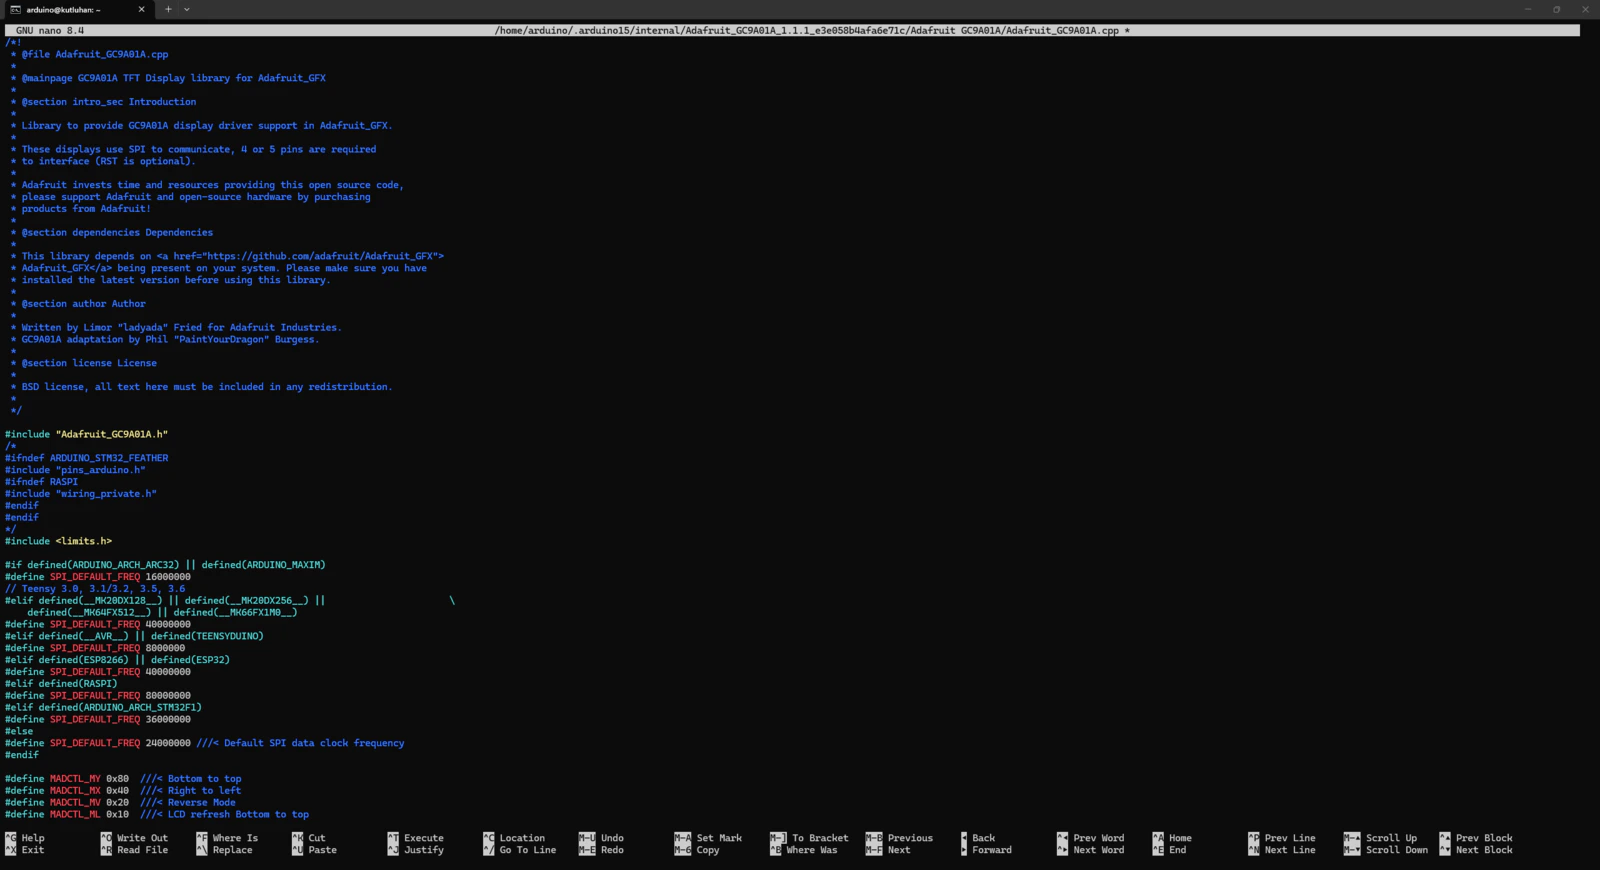
Task: Click the 'Where Is' shortcut label
Action: (x=235, y=838)
